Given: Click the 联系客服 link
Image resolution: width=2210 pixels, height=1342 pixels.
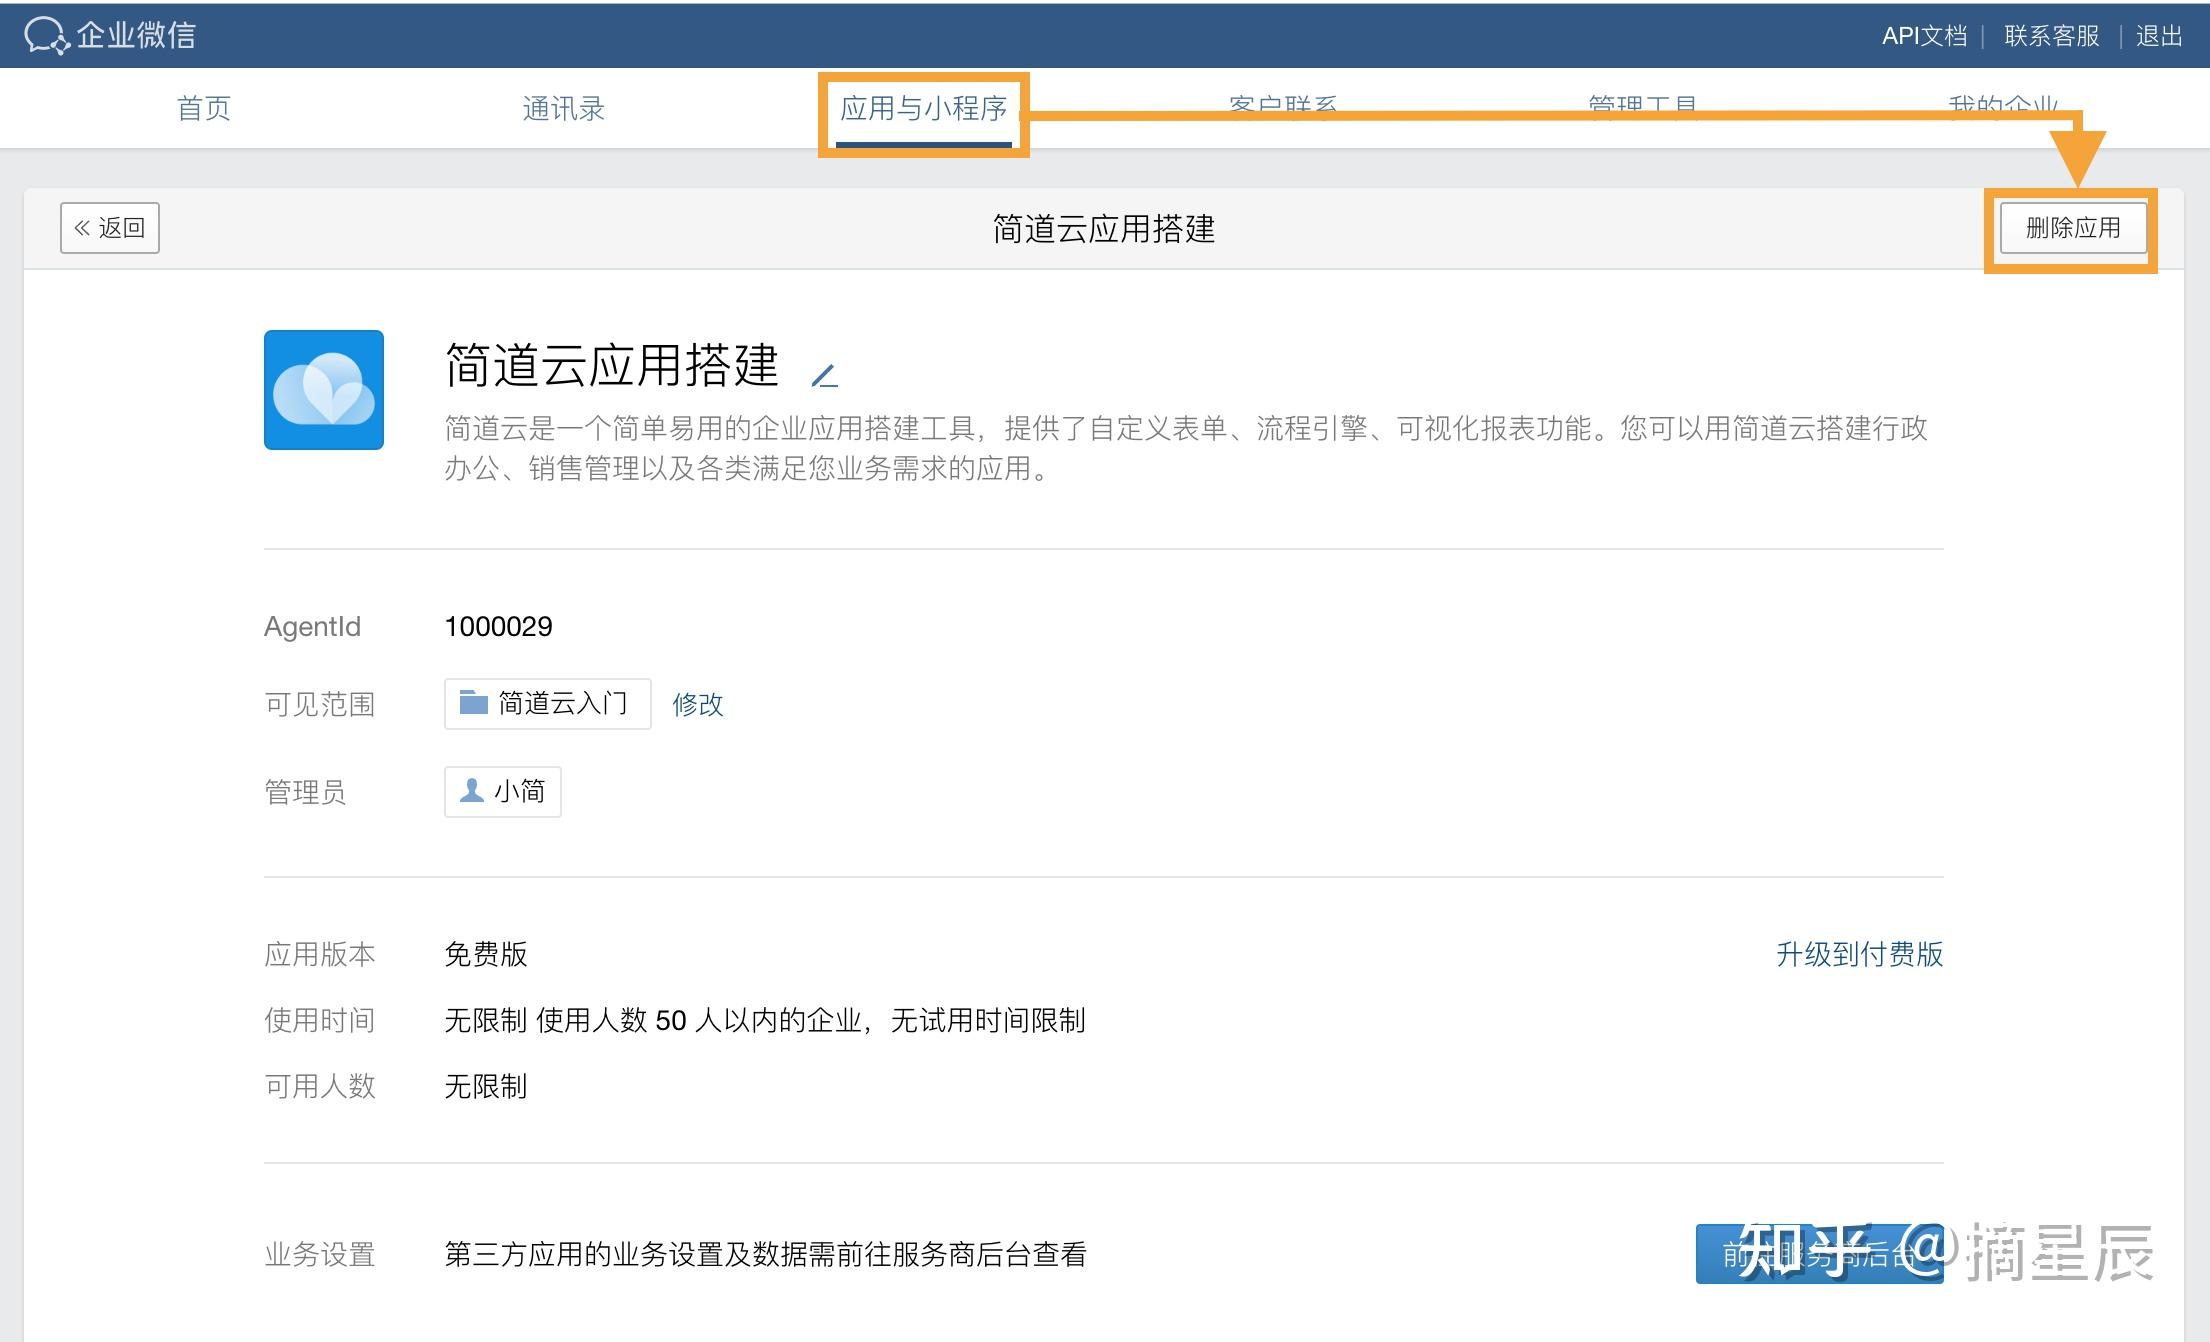Looking at the screenshot, I should (x=2051, y=36).
